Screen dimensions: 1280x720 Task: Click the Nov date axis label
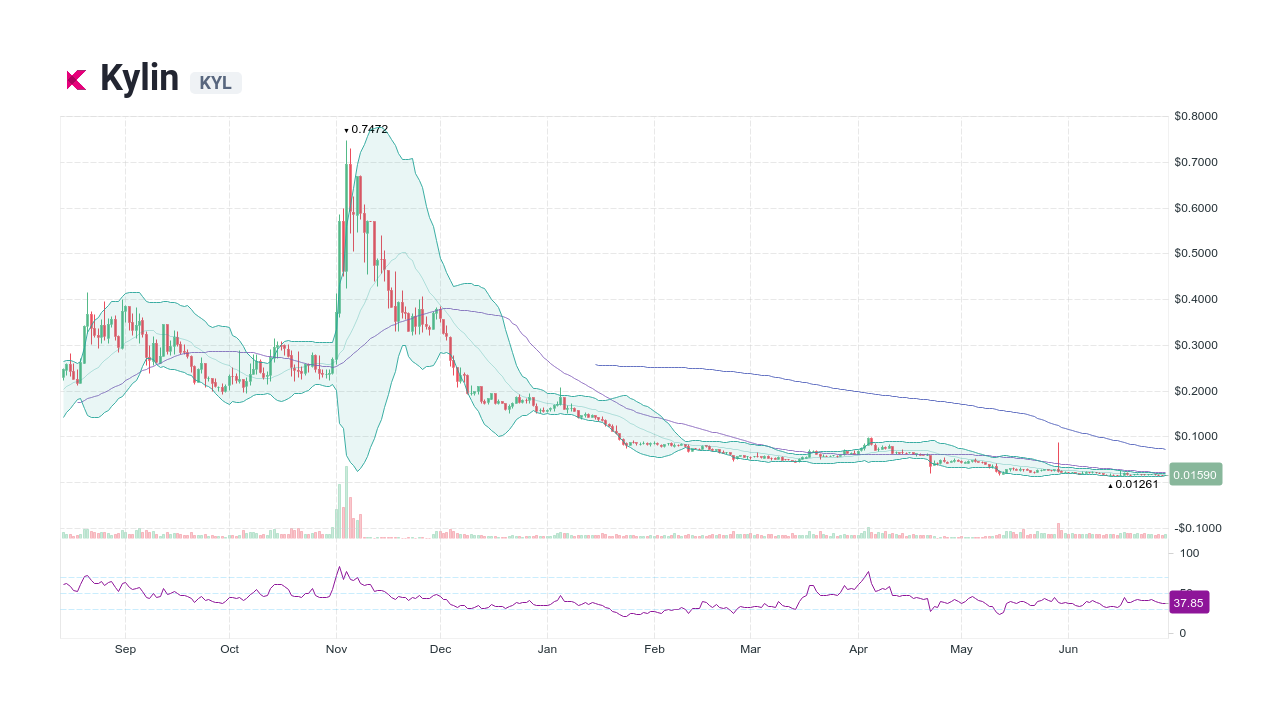pos(336,649)
